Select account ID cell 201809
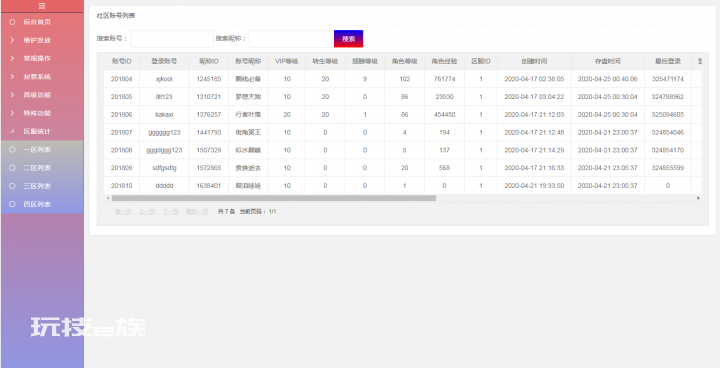Screen dimensions: 720x368 click(122, 168)
